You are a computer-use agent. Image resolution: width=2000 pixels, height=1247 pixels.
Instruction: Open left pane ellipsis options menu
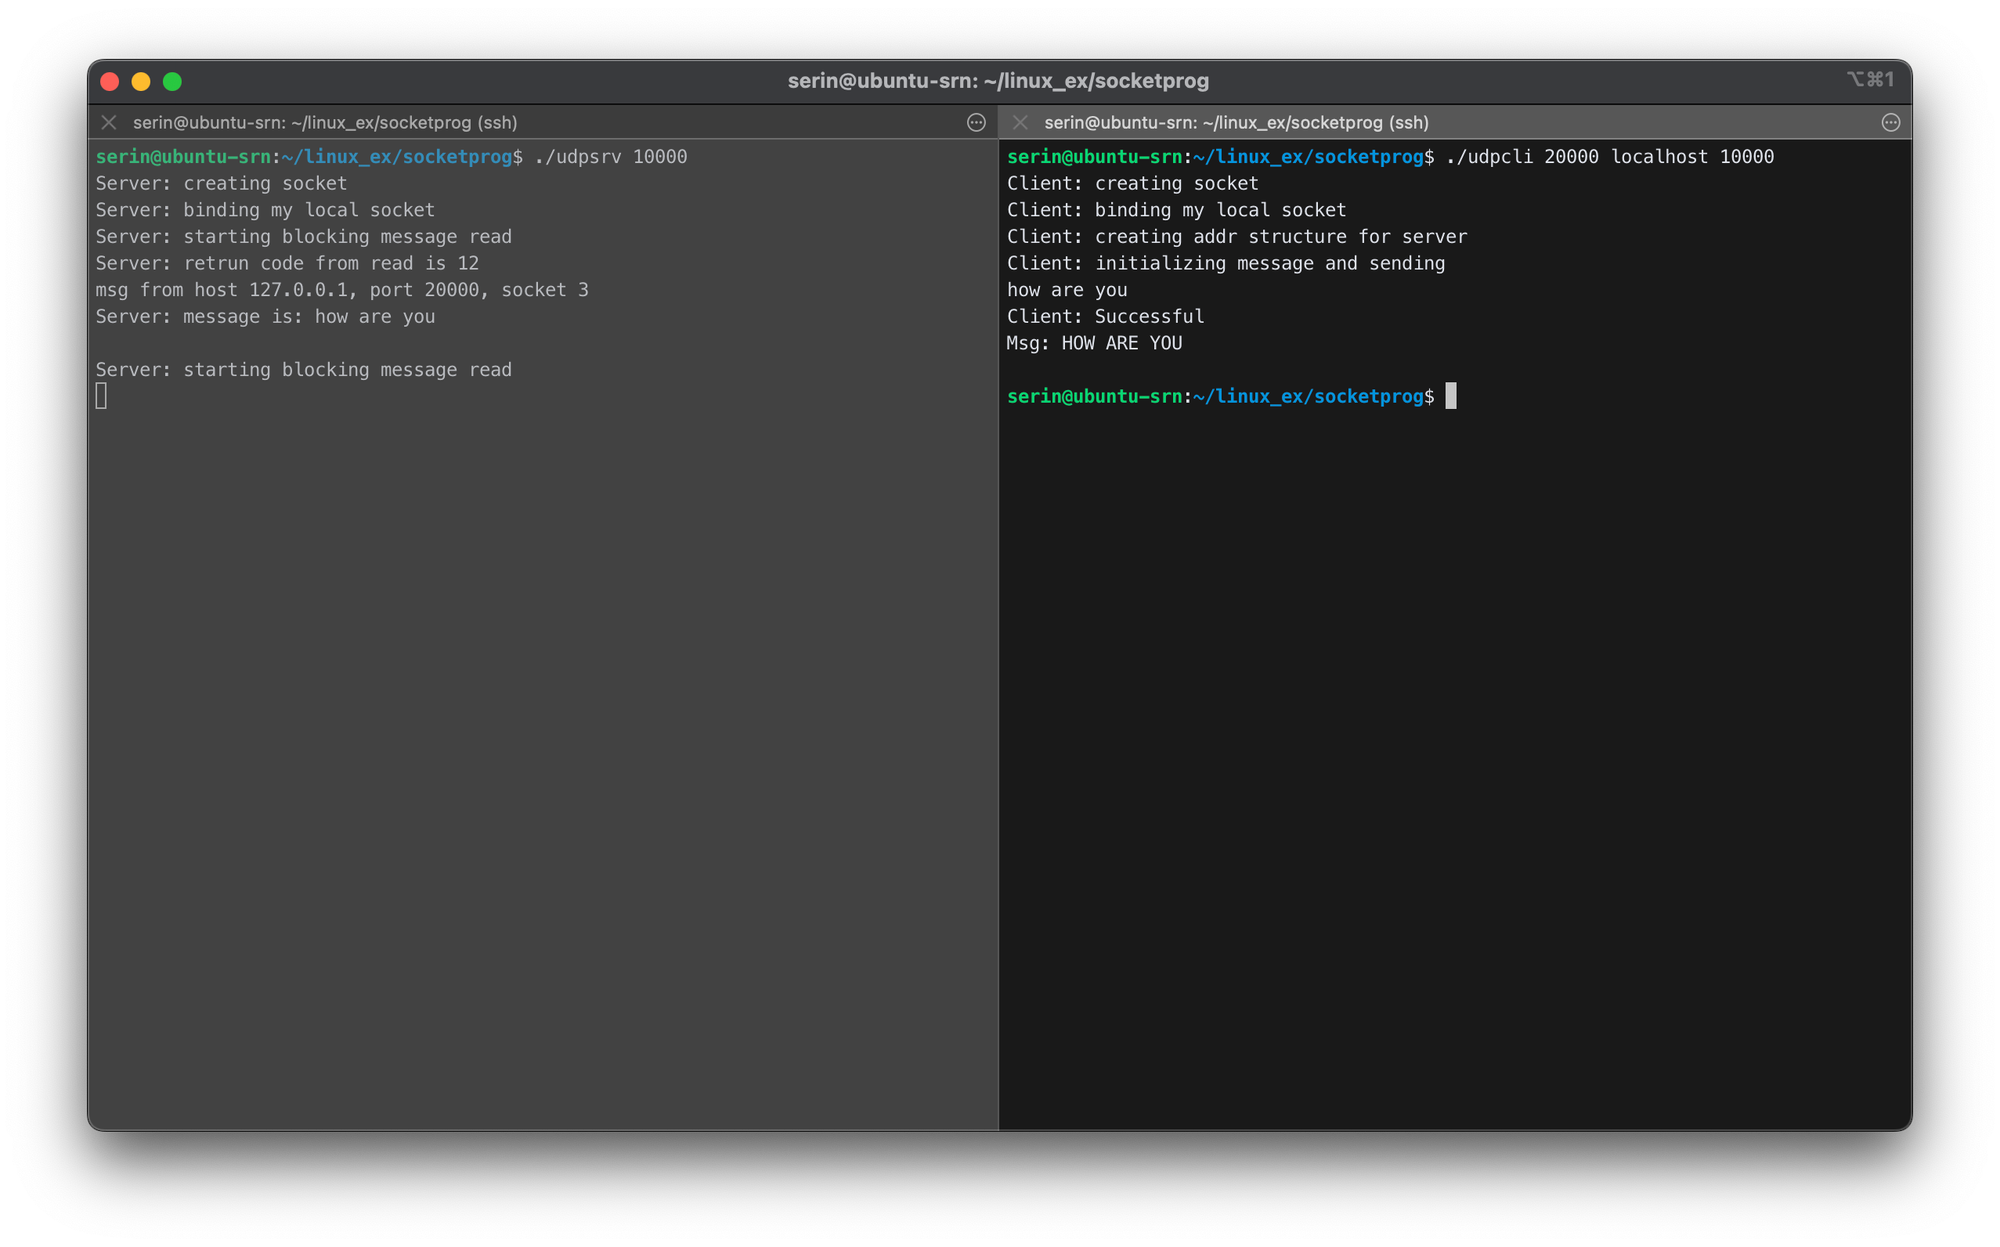coord(976,122)
